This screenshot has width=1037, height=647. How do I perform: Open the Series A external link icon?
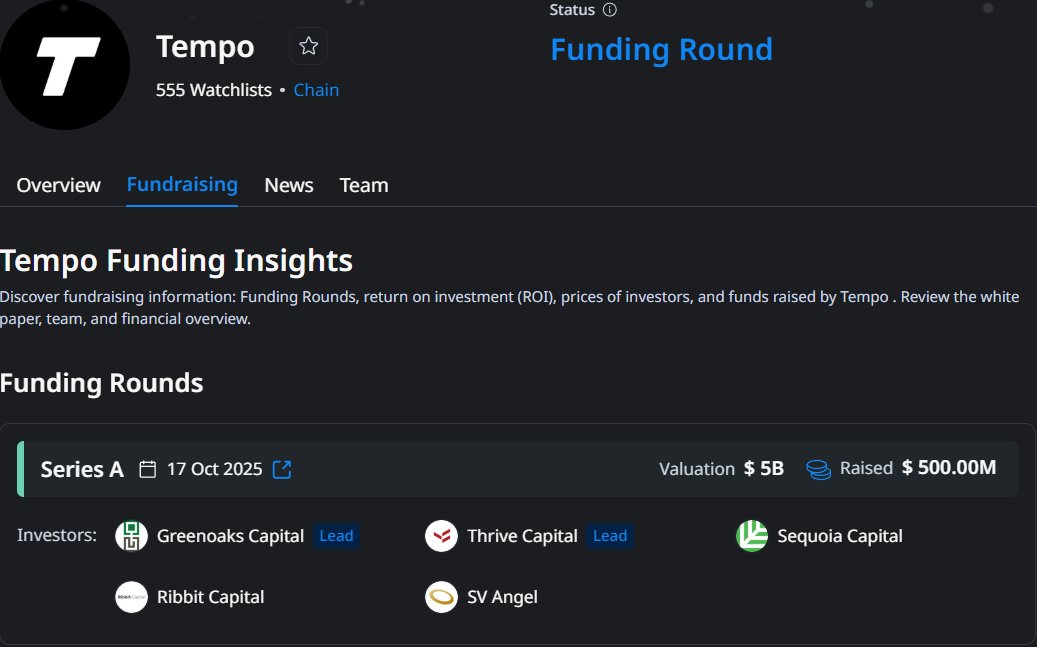point(282,469)
